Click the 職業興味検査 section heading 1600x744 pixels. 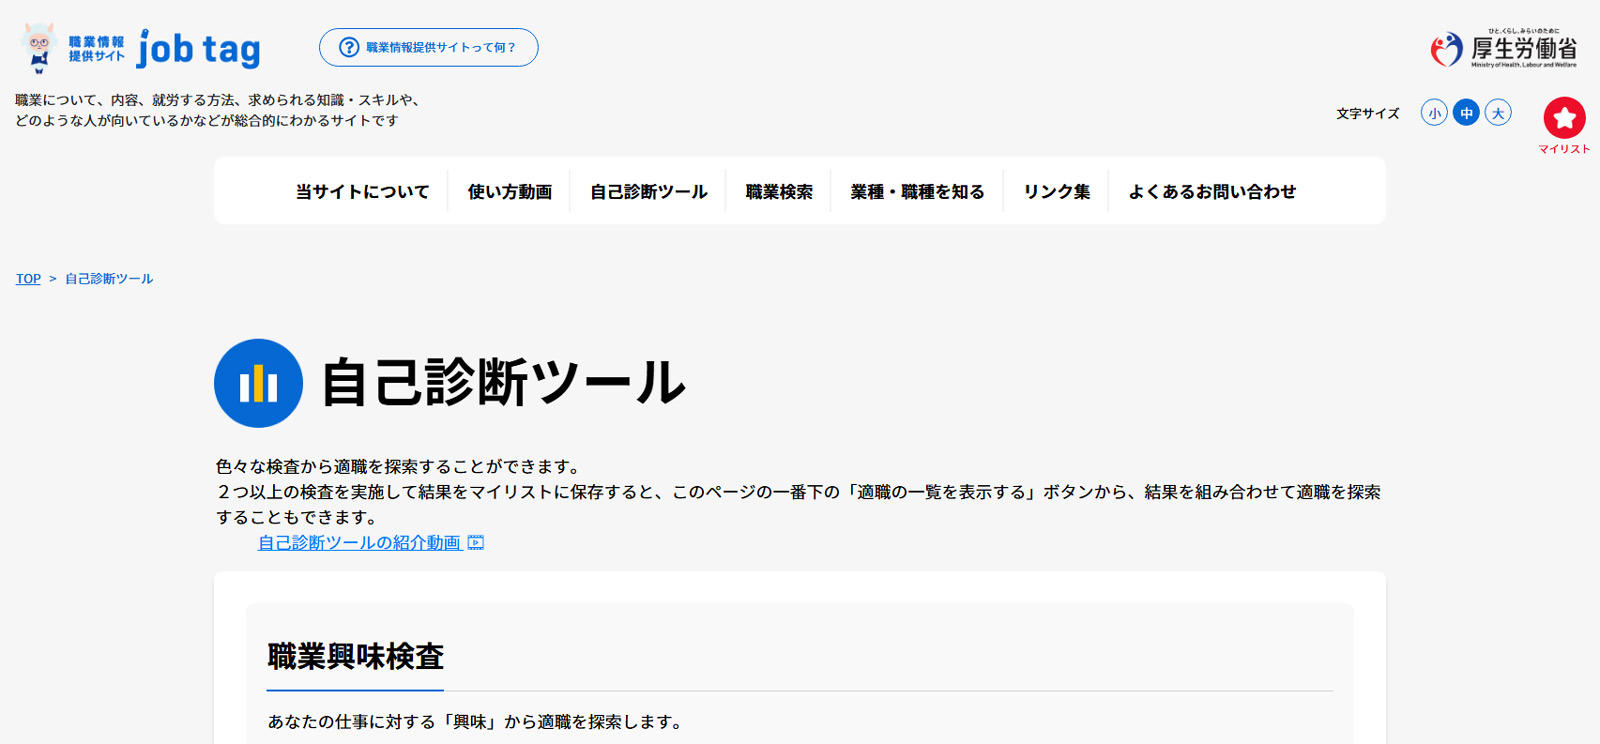point(355,656)
